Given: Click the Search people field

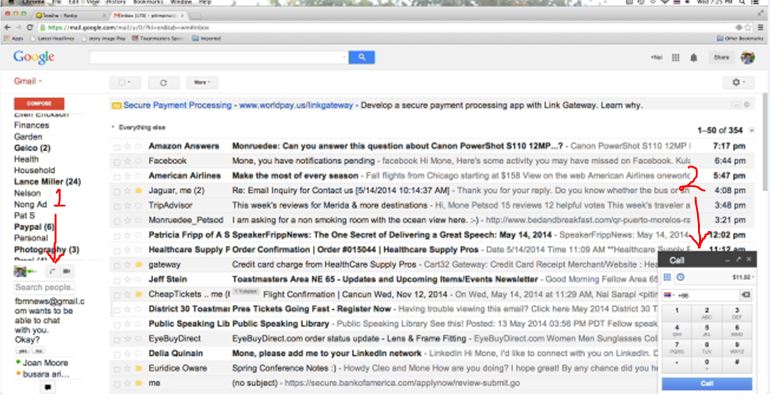Looking at the screenshot, I should [44, 287].
